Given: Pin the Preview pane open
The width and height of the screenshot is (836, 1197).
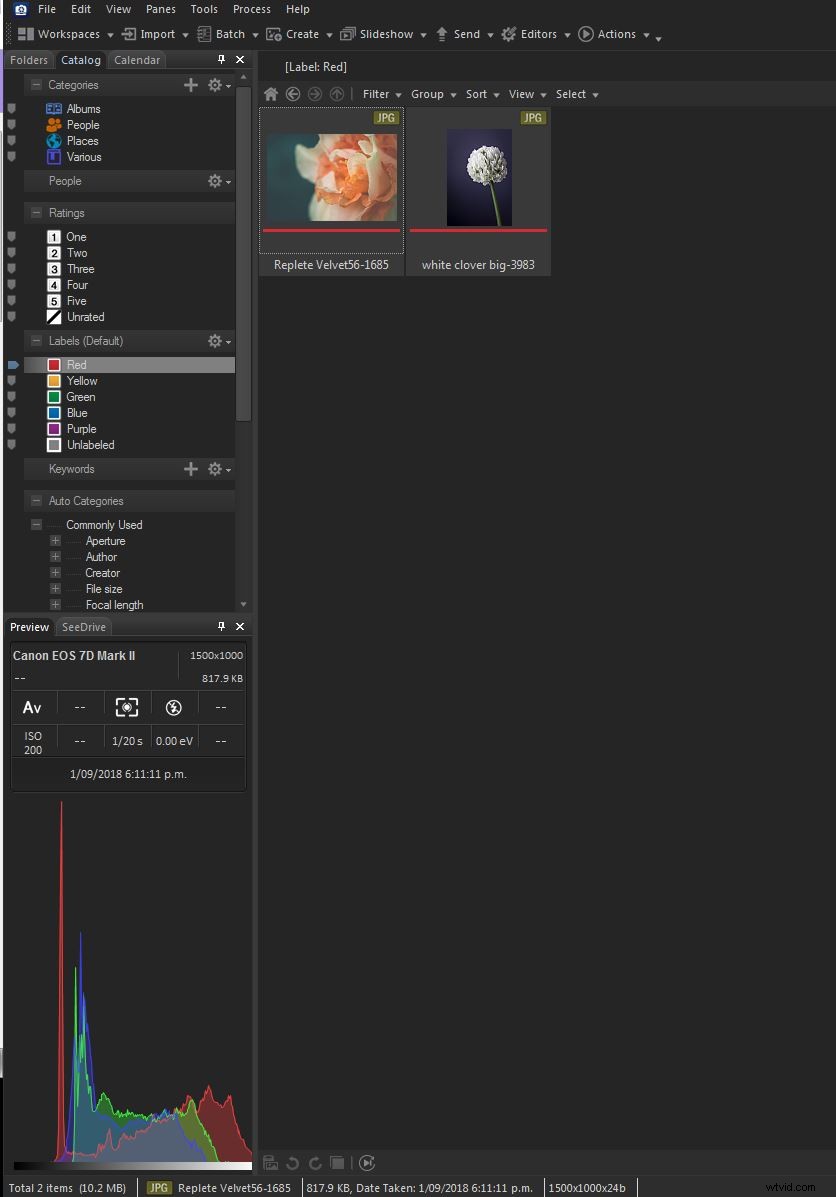Looking at the screenshot, I should [221, 627].
